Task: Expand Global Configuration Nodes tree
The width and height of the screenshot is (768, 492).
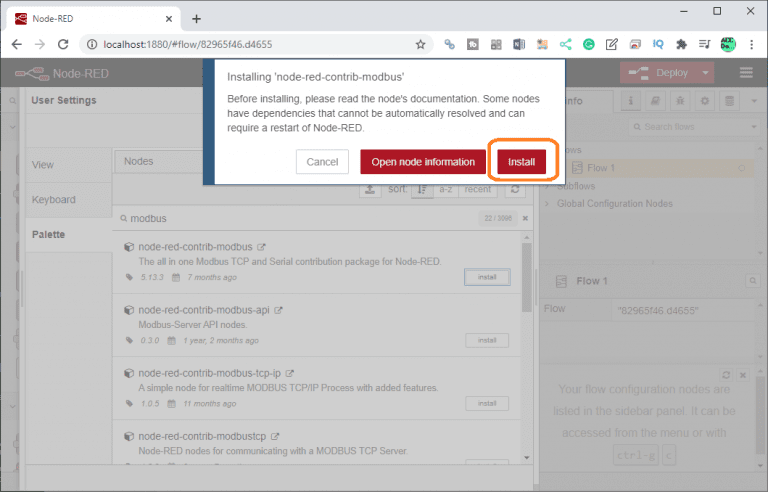Action: pos(547,204)
